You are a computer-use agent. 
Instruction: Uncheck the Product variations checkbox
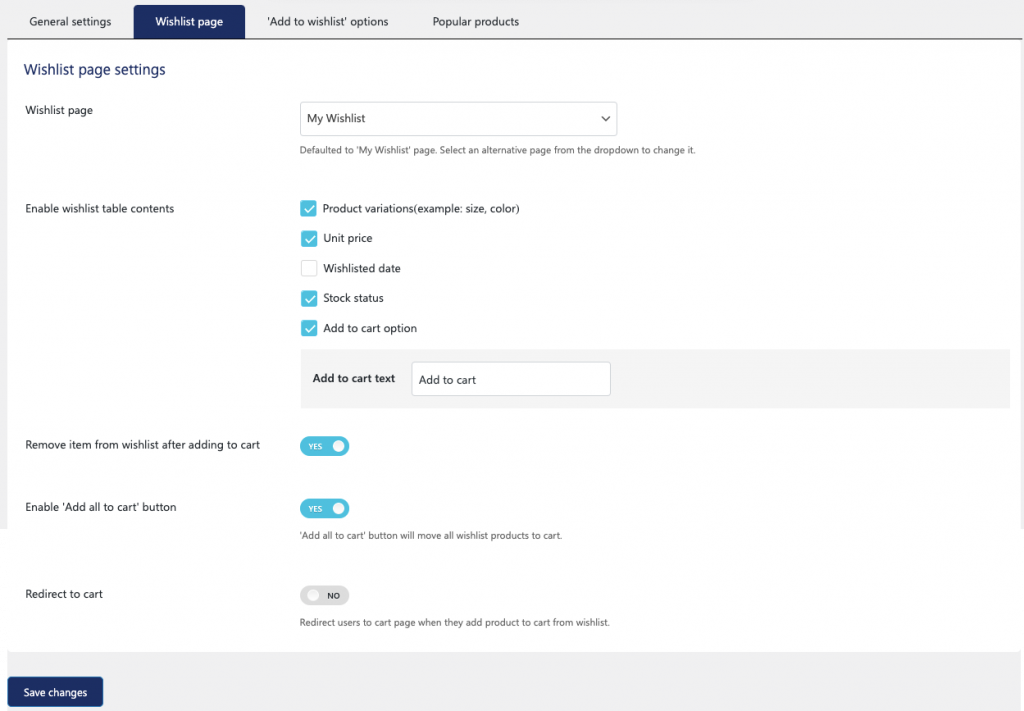pyautogui.click(x=309, y=208)
